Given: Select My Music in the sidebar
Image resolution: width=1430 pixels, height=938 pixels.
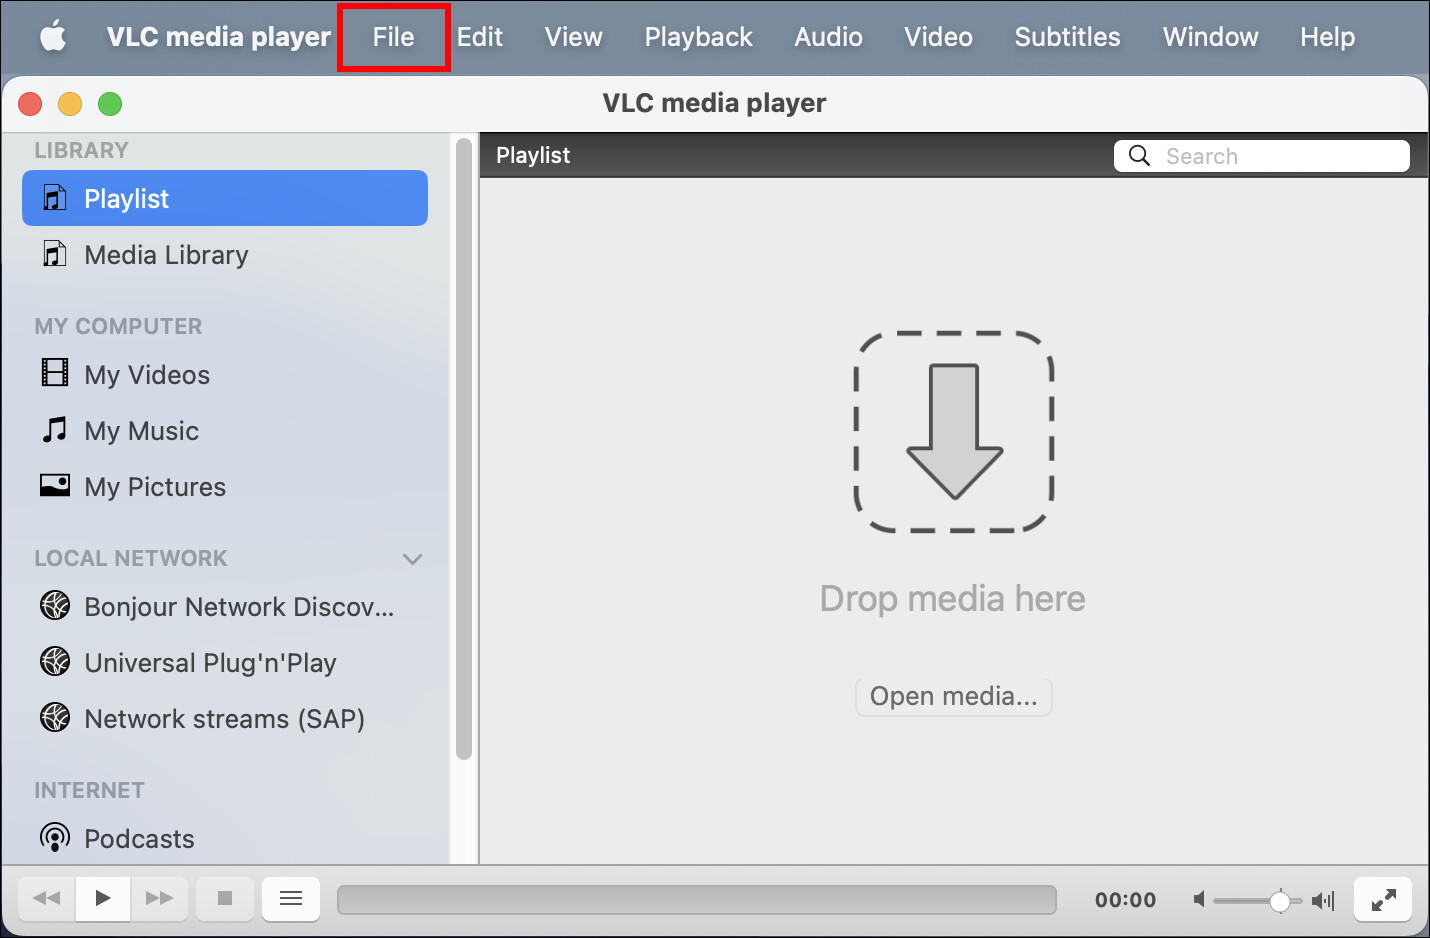Looking at the screenshot, I should 142,430.
